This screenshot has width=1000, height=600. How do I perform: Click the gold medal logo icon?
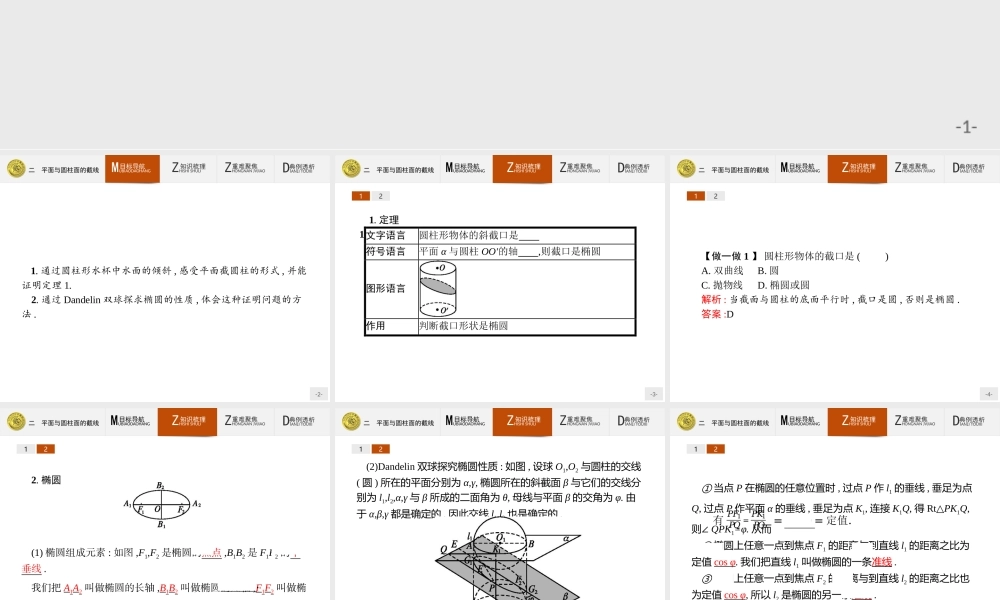pos(16,168)
